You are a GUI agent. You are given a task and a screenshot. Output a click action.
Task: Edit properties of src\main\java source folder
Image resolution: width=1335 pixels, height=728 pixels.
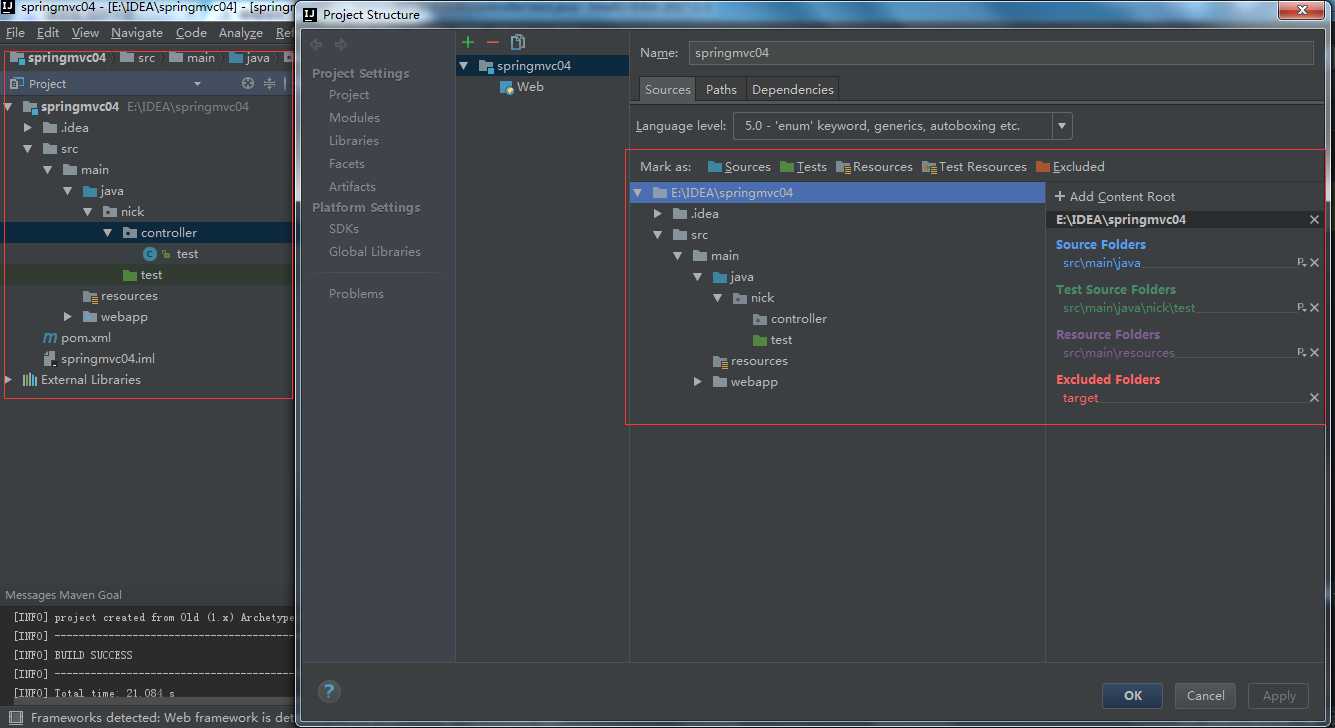point(1301,263)
